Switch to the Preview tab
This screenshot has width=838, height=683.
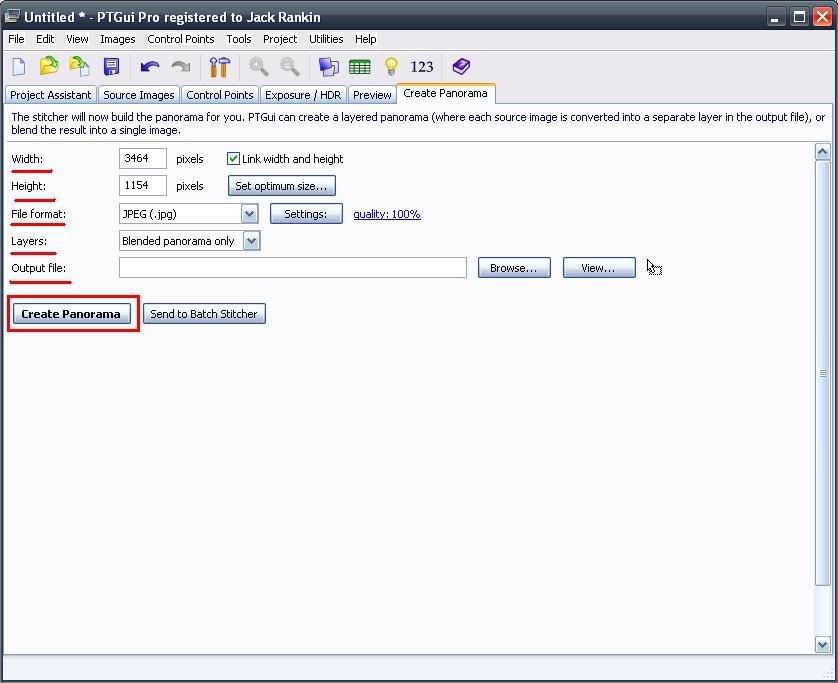click(x=372, y=95)
